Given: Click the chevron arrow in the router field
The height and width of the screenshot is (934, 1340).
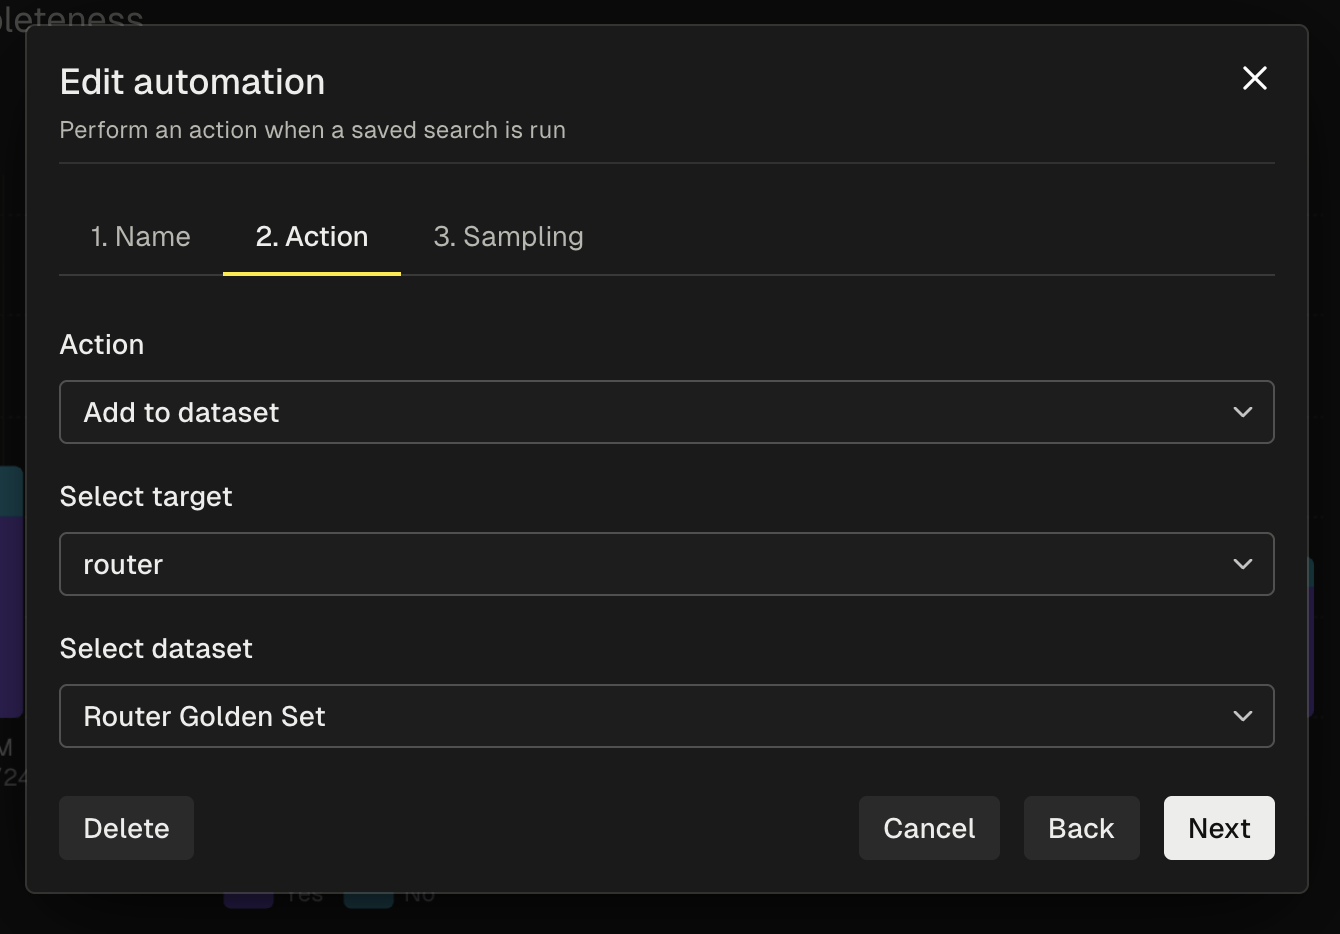Looking at the screenshot, I should 1242,564.
